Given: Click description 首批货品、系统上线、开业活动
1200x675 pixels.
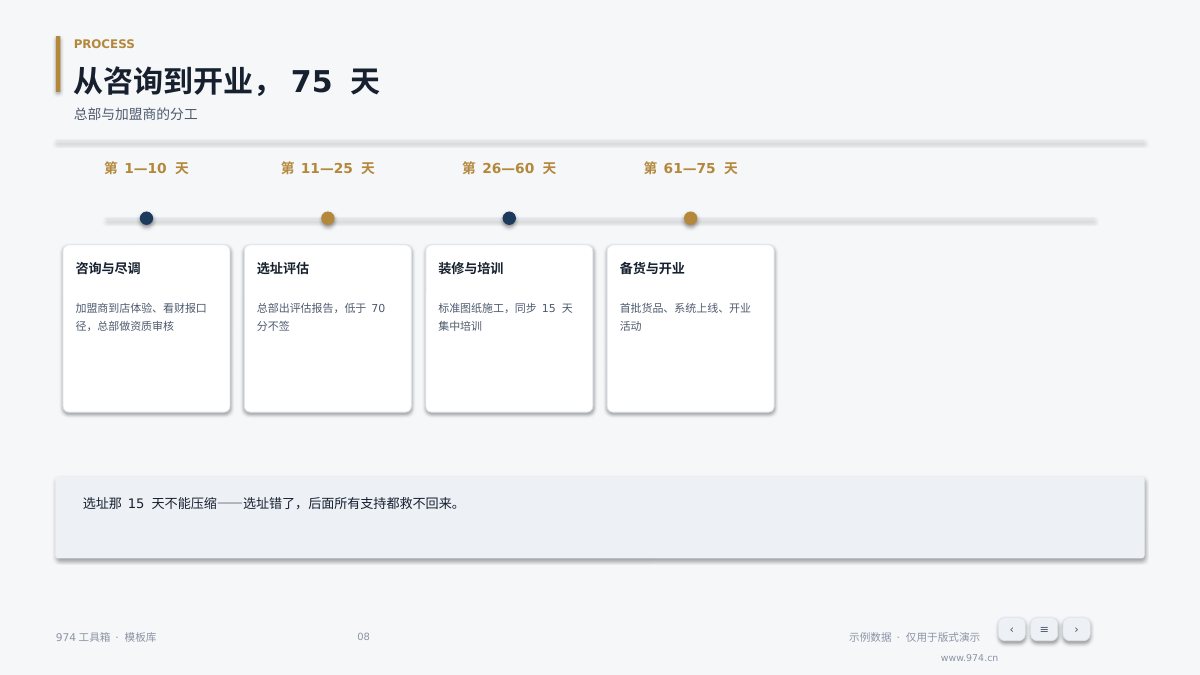Looking at the screenshot, I should coord(685,317).
